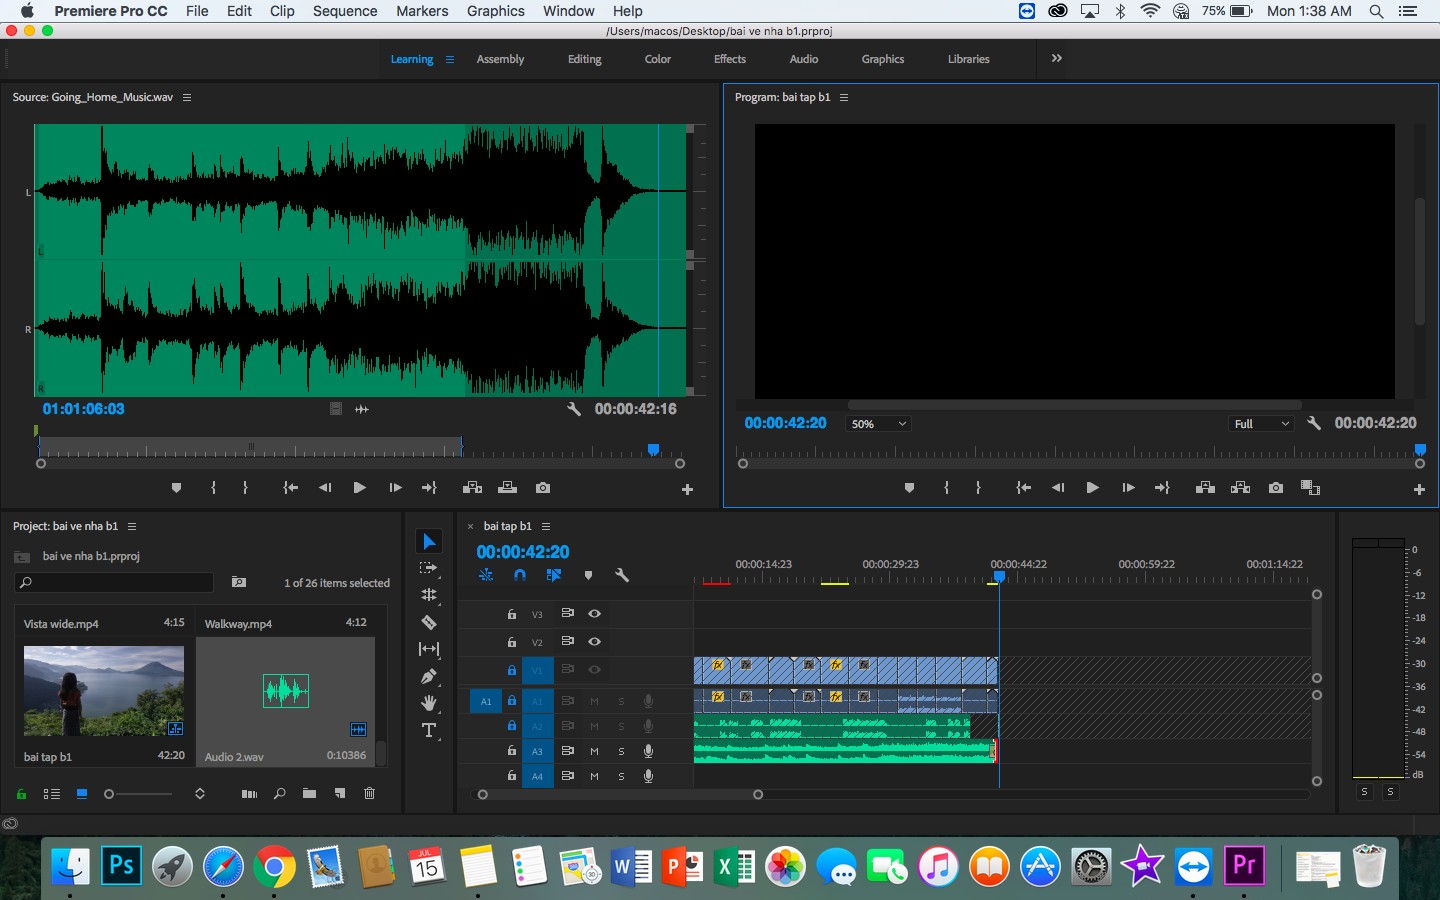The image size is (1440, 900).
Task: Click Export Frame camera in Program monitor
Action: point(1276,488)
